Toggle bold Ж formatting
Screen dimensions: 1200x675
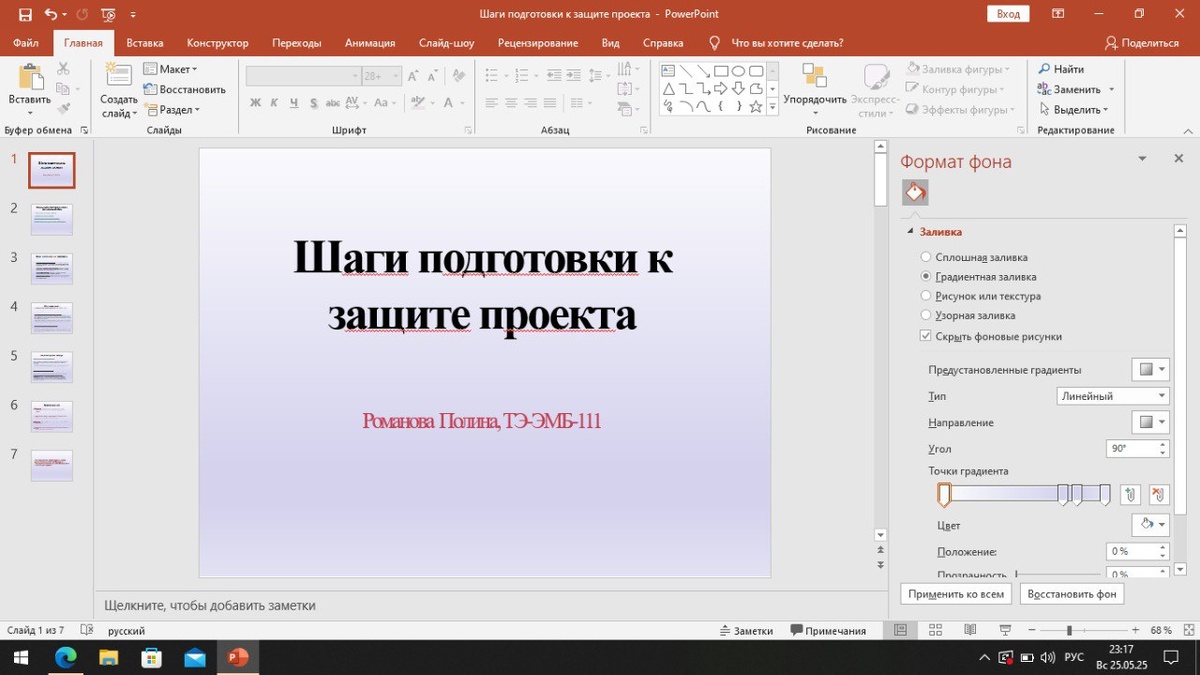coord(256,103)
